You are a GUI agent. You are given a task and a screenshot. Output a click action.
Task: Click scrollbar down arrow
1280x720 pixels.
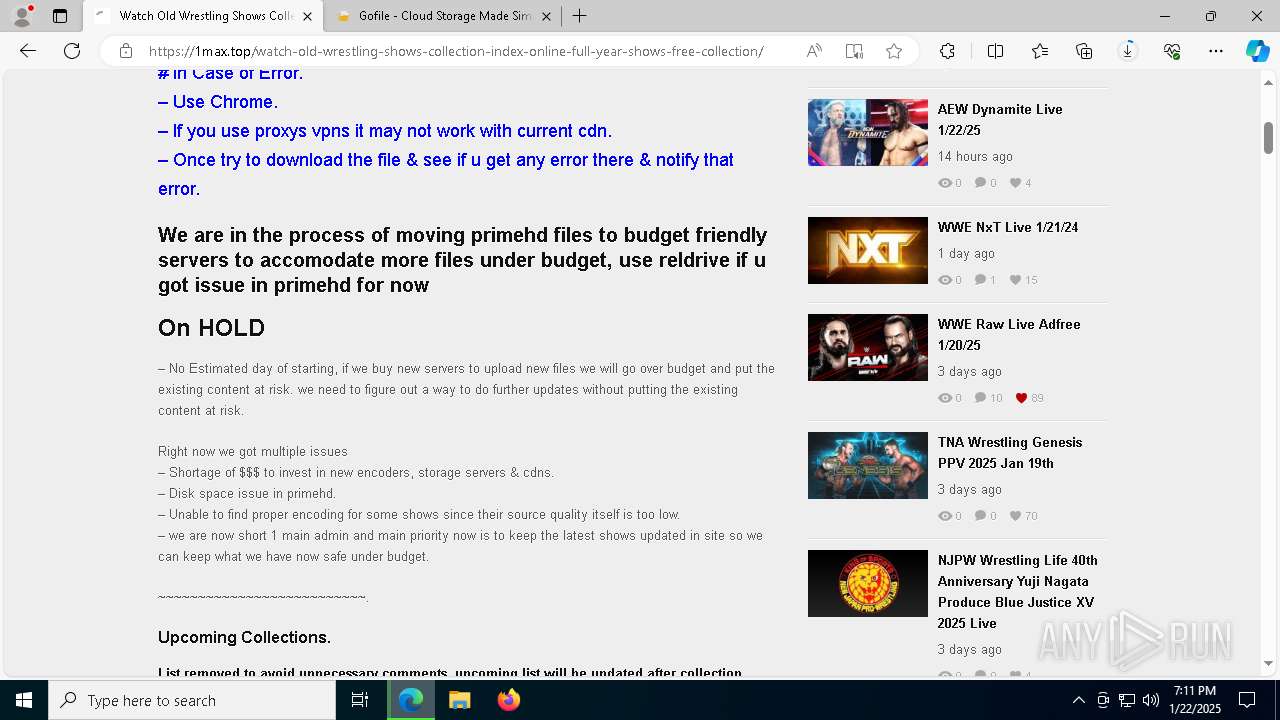[x=1268, y=663]
